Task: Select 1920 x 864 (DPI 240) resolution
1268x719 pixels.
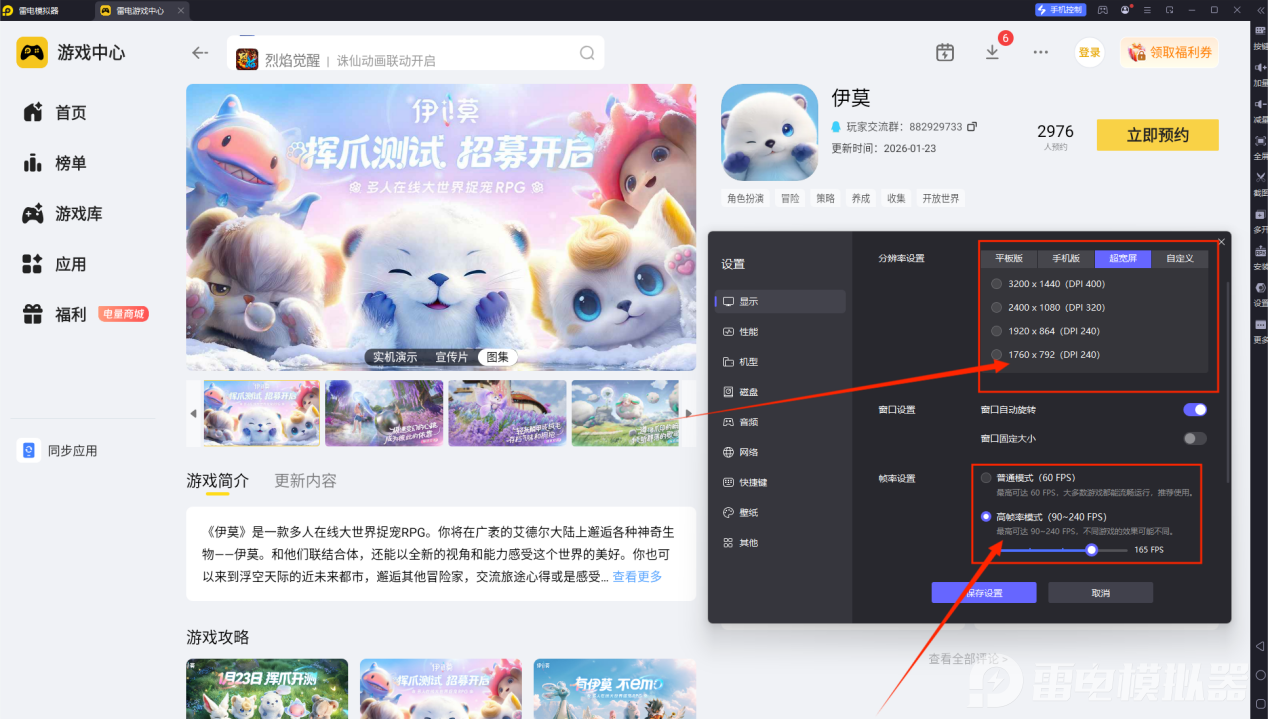Action: pos(996,331)
